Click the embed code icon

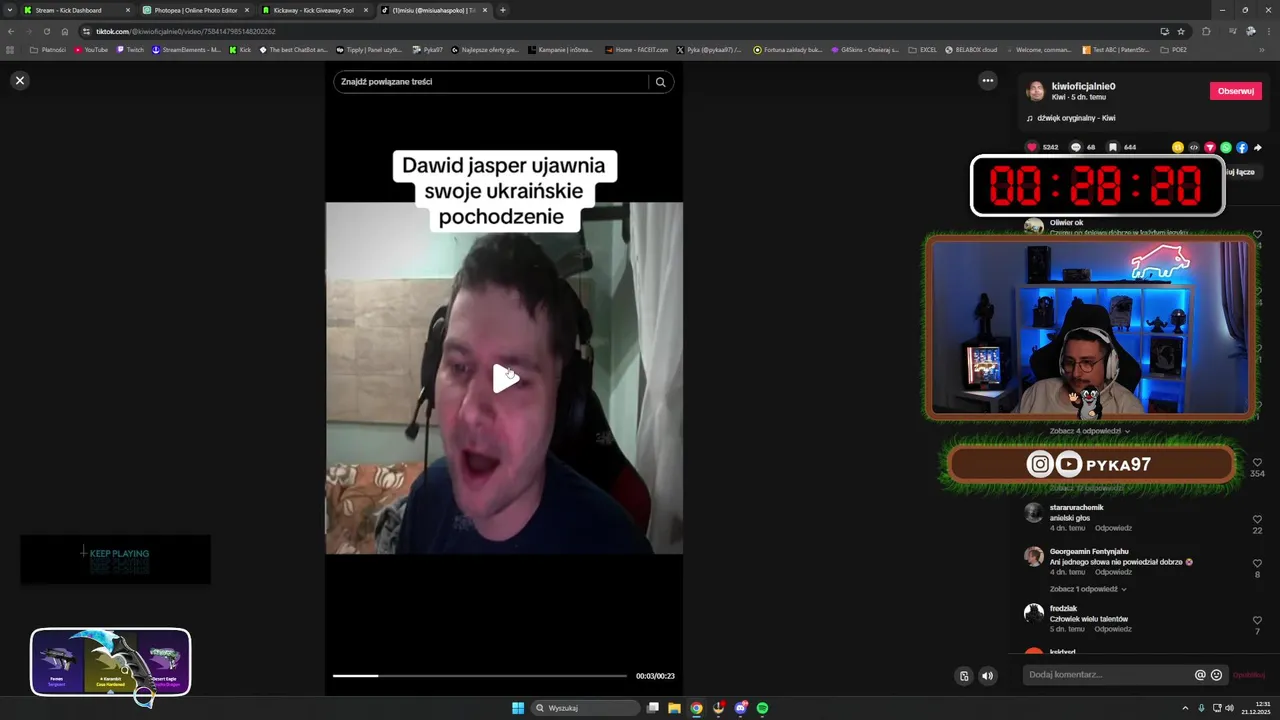[1194, 147]
